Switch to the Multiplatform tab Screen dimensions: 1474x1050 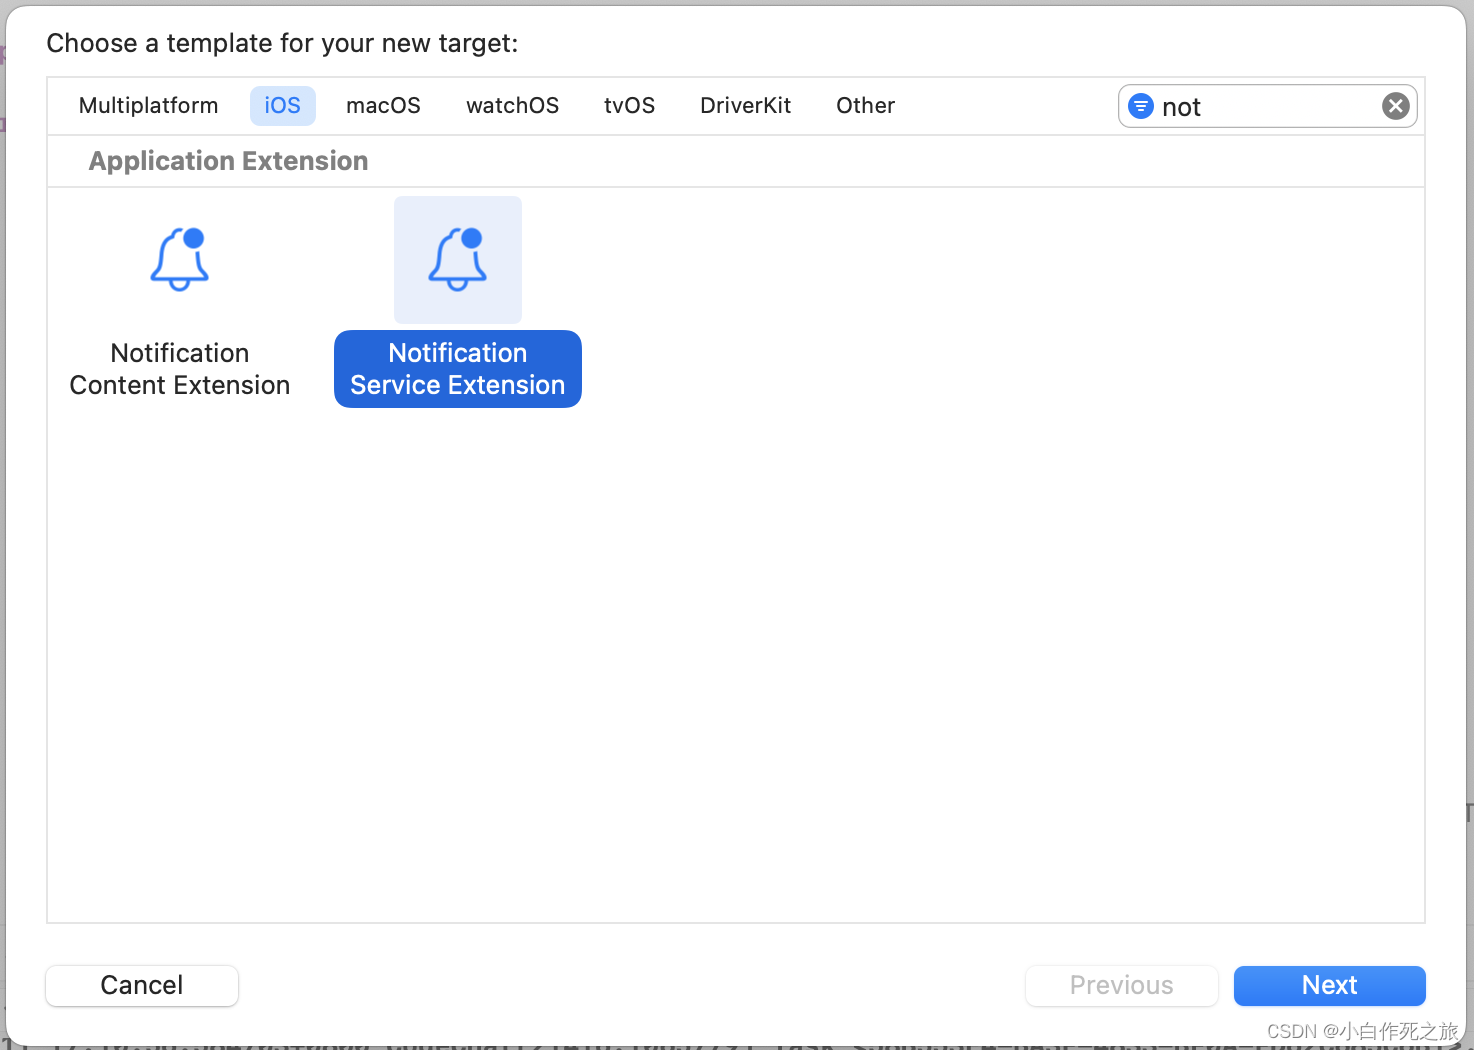pos(149,106)
